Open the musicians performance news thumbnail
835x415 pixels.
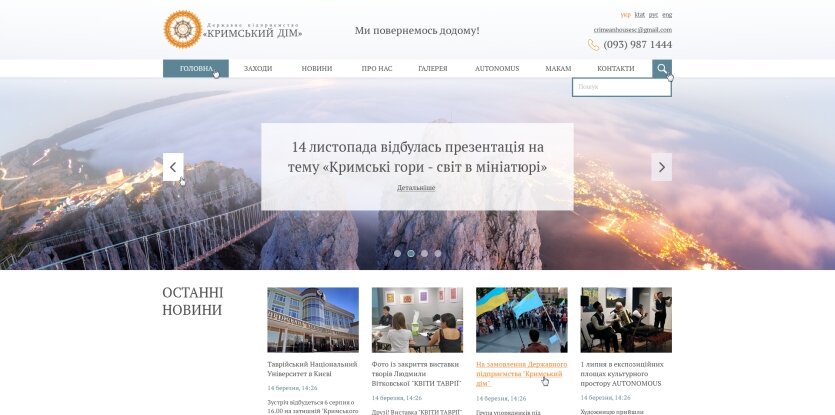pos(626,320)
